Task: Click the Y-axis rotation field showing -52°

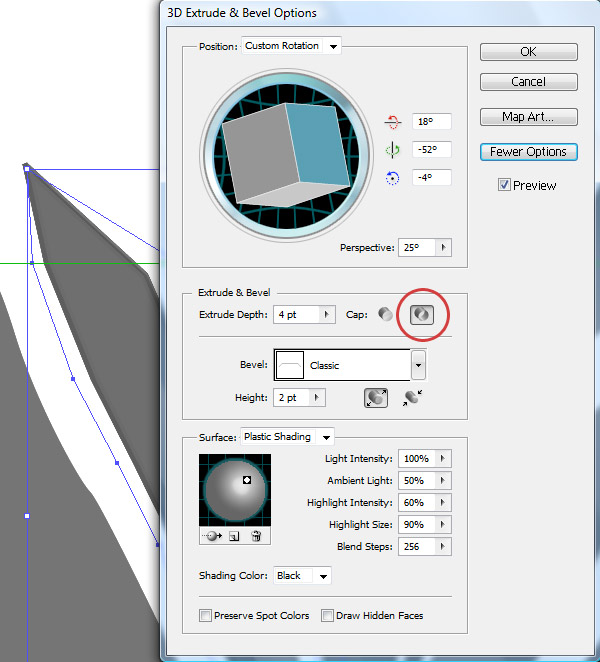Action: pos(431,150)
